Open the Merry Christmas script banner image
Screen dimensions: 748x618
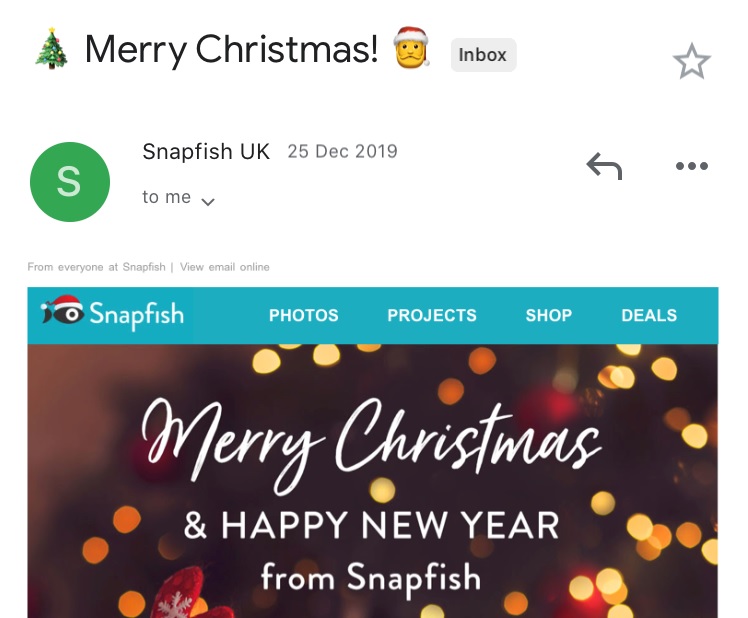coord(373,481)
